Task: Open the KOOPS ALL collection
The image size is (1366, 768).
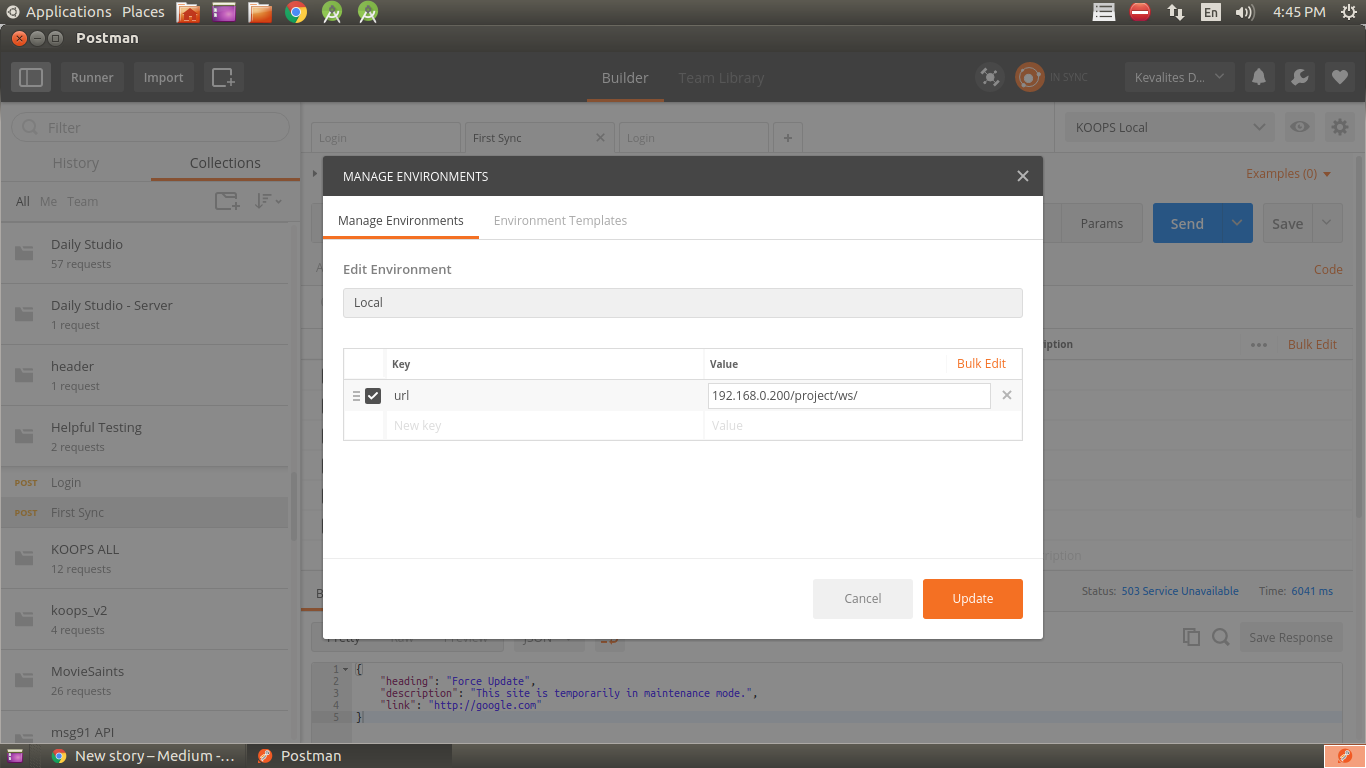Action: [x=144, y=558]
